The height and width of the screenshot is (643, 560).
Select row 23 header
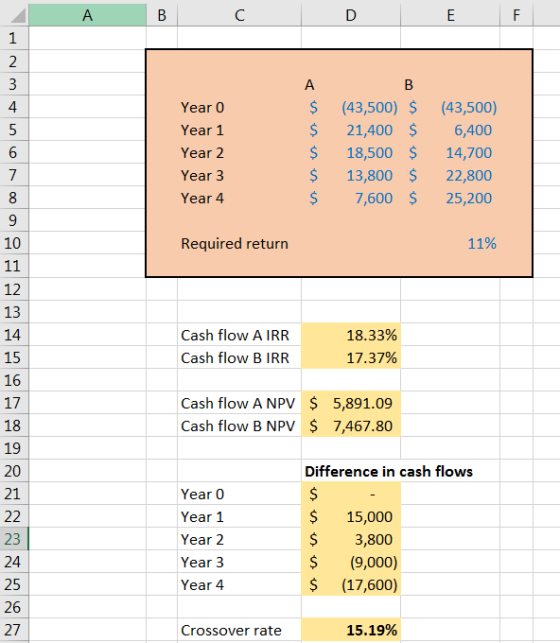[14, 539]
